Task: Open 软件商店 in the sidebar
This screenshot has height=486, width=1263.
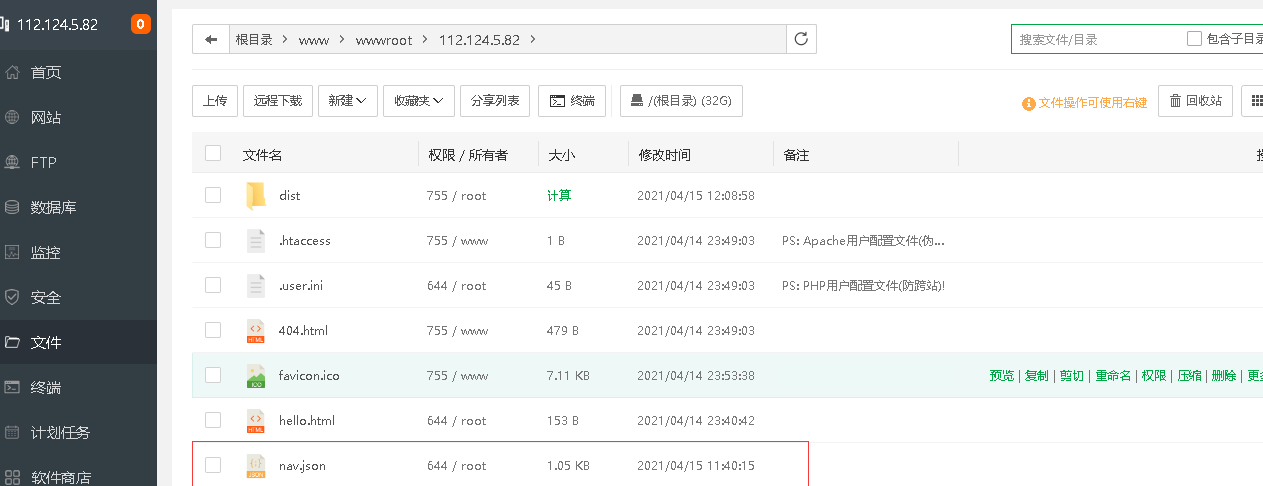Action: point(61,476)
